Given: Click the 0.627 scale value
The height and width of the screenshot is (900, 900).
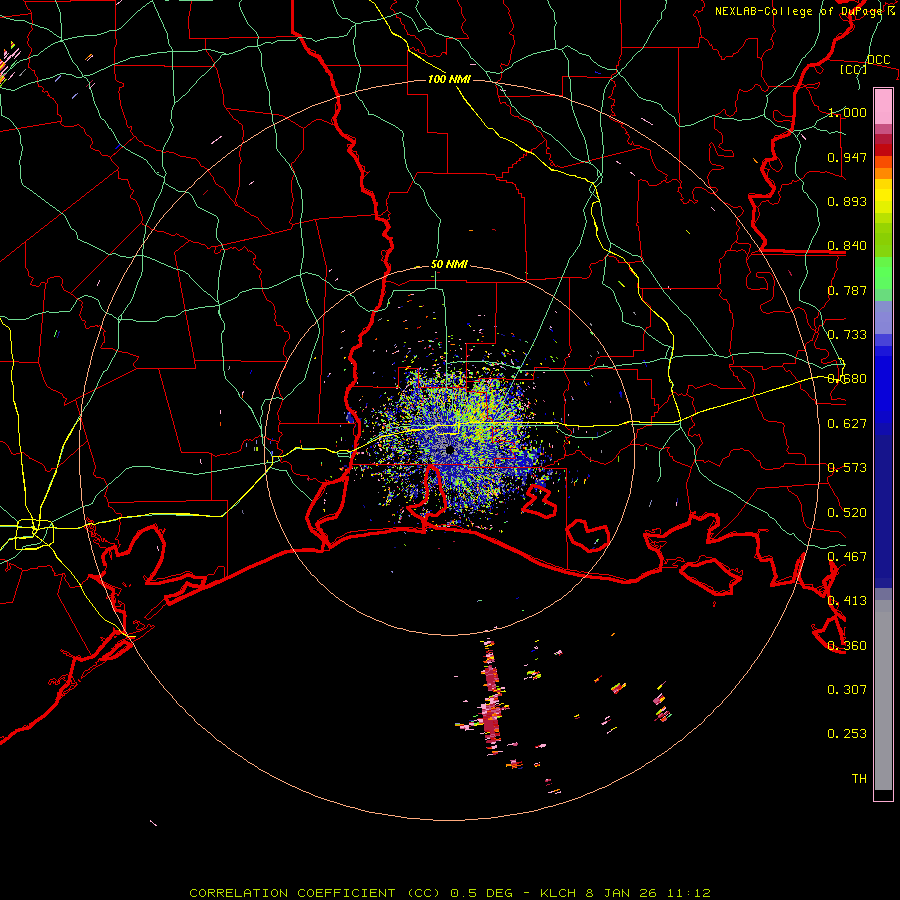Looking at the screenshot, I should (x=847, y=424).
